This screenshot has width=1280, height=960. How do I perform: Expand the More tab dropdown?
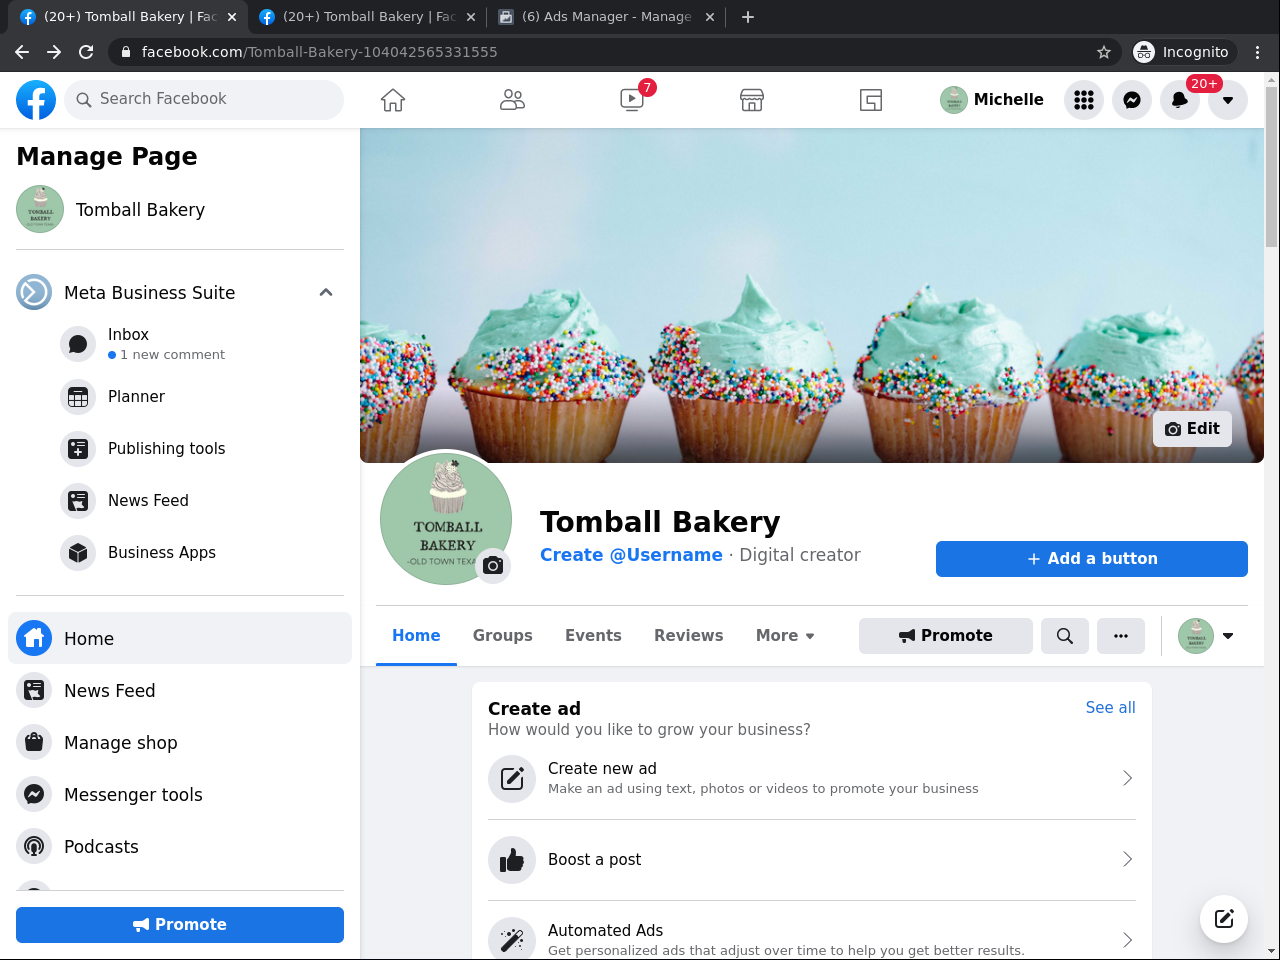coord(785,636)
